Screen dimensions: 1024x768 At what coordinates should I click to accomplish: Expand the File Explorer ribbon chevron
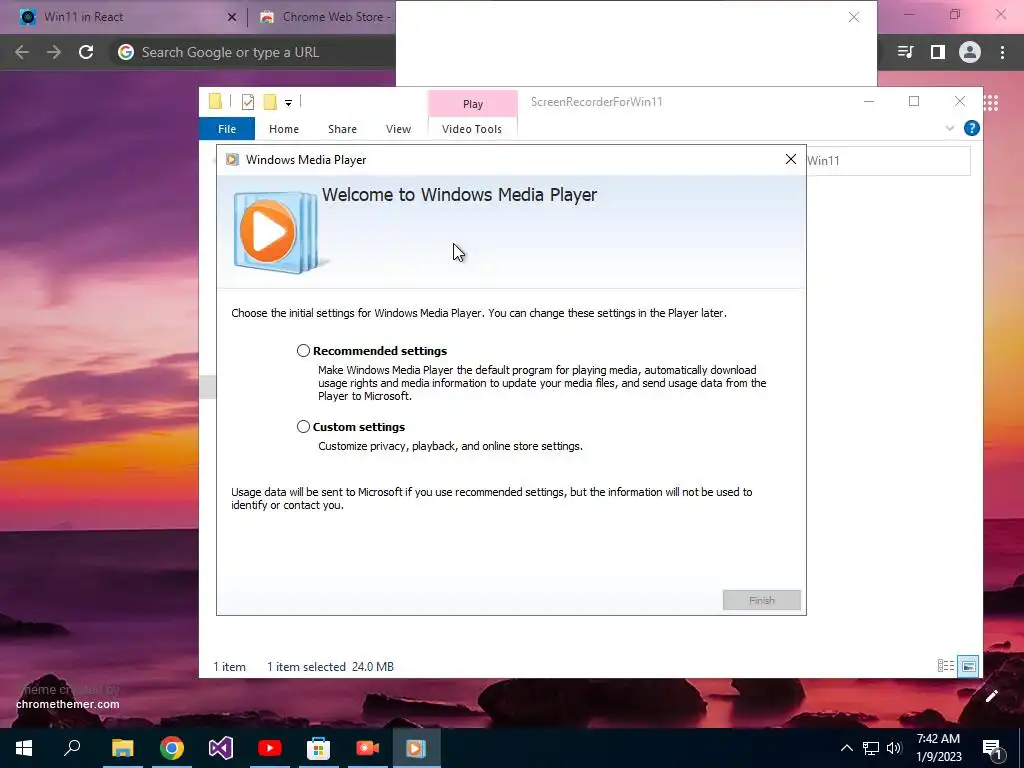tap(950, 128)
